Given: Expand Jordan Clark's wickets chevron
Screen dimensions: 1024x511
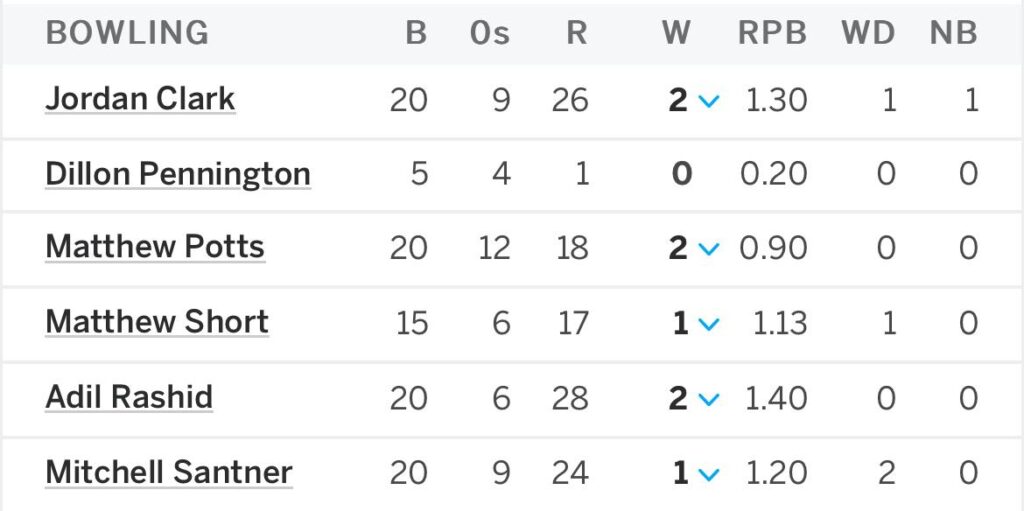Looking at the screenshot, I should click(709, 101).
